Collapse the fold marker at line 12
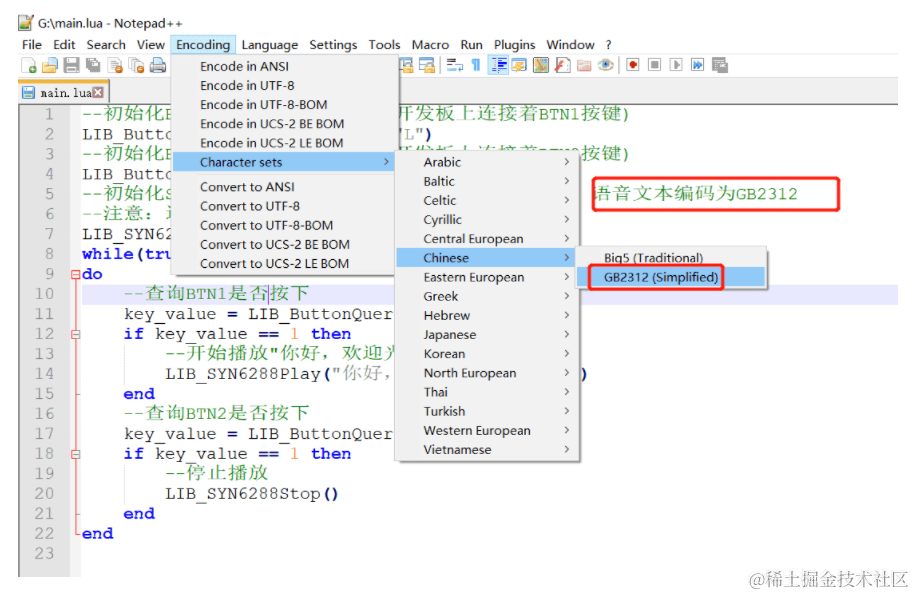The image size is (915, 596). coord(75,334)
